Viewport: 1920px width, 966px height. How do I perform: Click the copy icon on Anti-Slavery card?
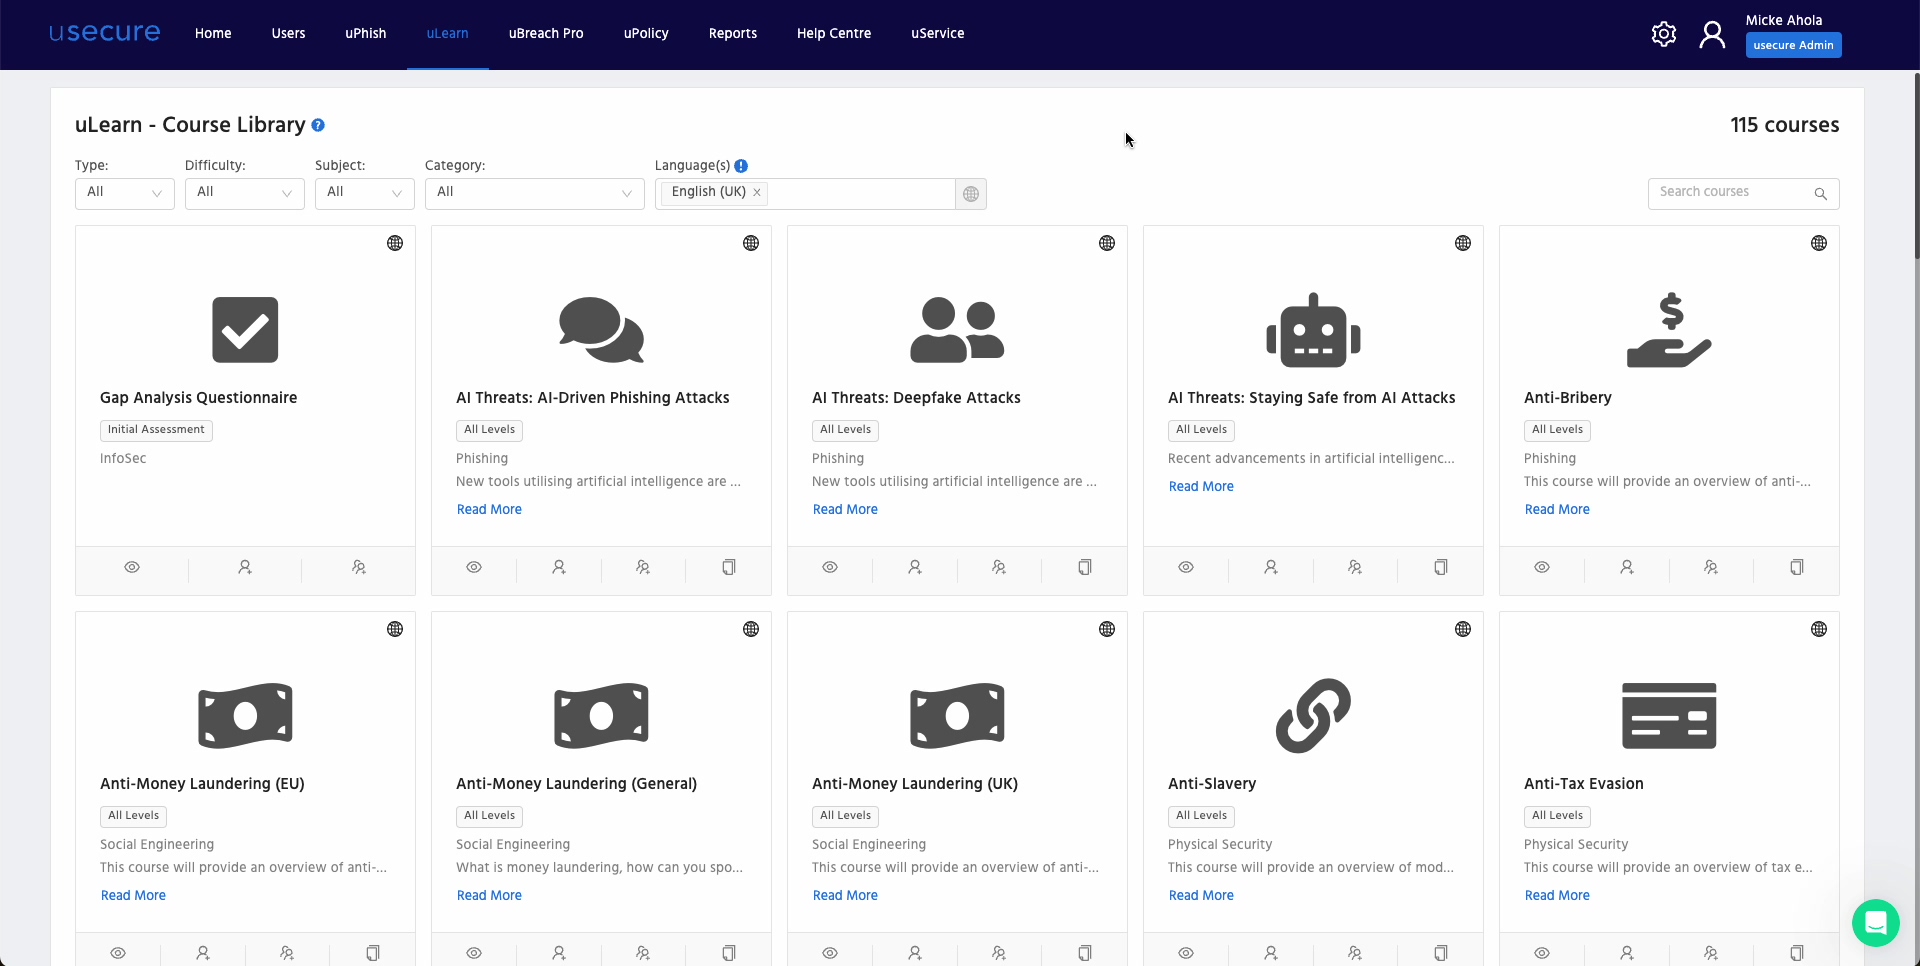point(1441,954)
